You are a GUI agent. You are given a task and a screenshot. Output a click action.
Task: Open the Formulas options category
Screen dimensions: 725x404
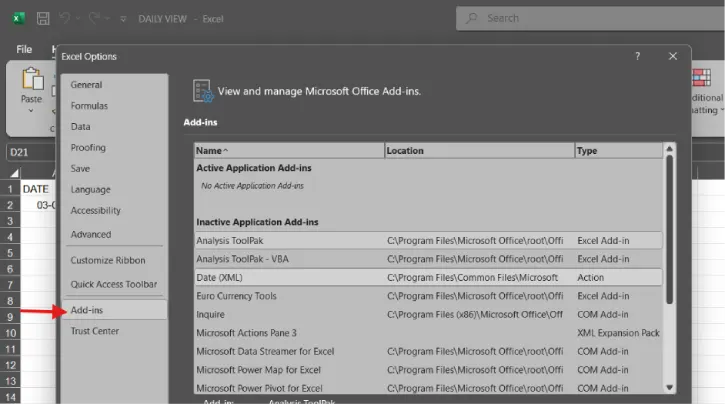(114, 106)
